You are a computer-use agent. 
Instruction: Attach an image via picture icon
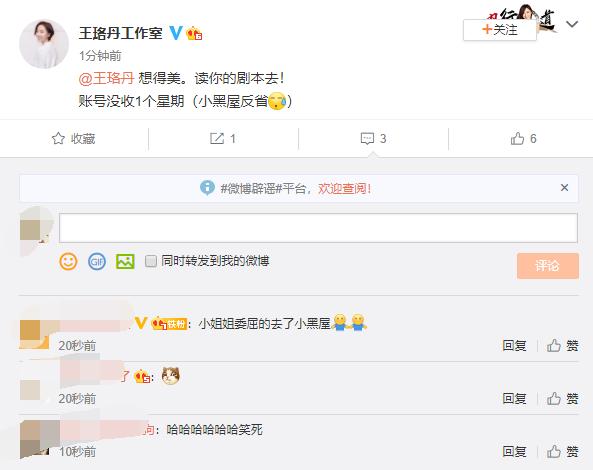125,261
